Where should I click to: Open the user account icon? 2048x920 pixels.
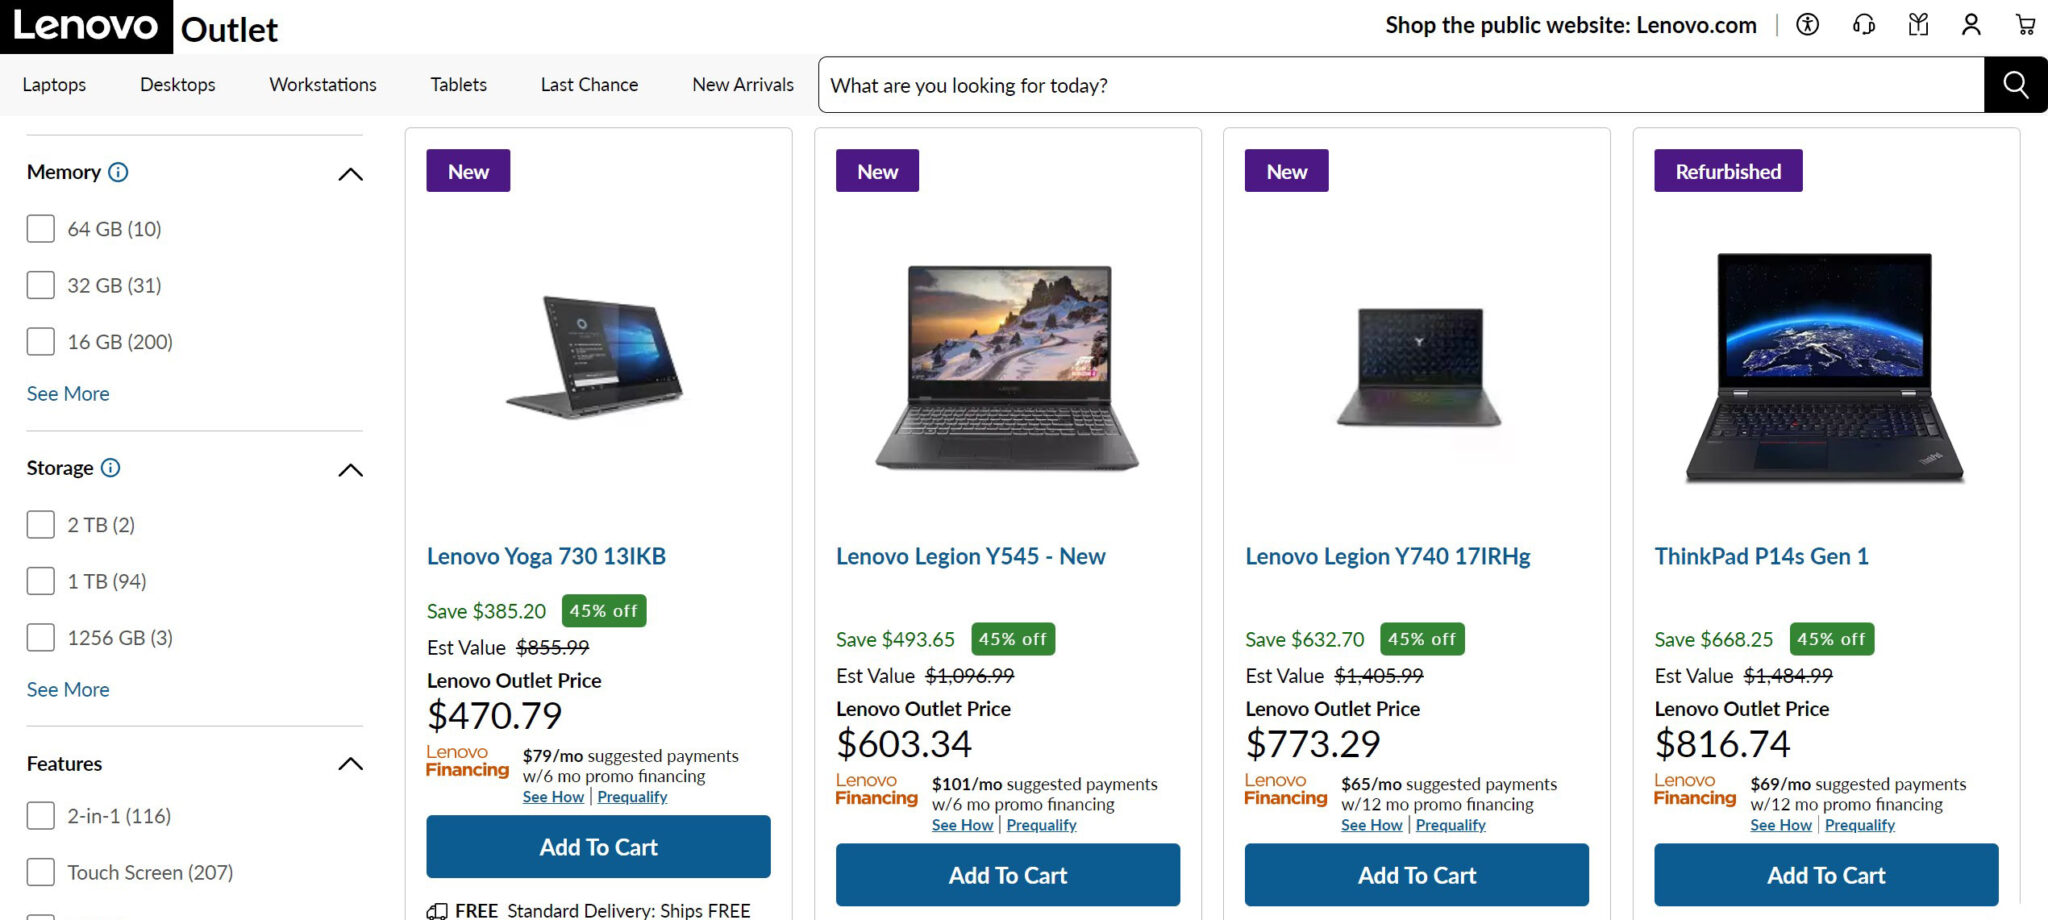click(1970, 25)
